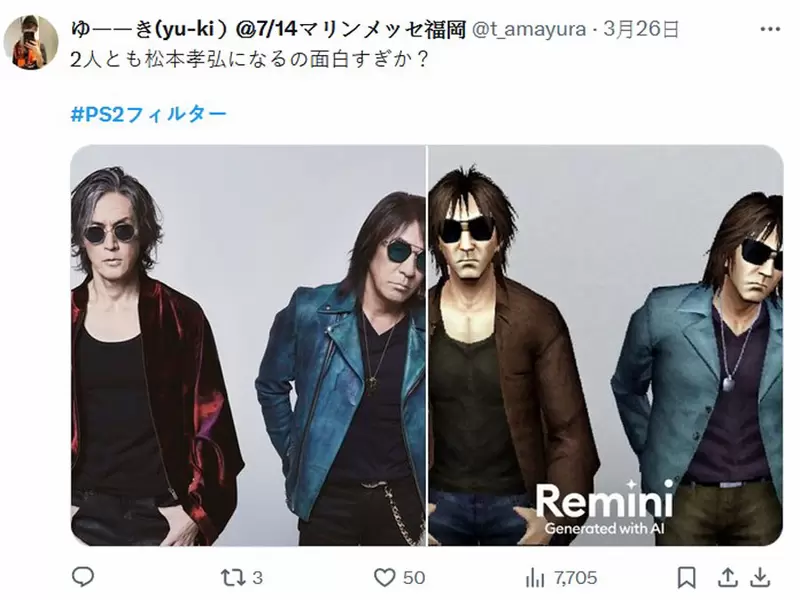
Task: Click the retweet icon with count 3
Action: tap(233, 578)
